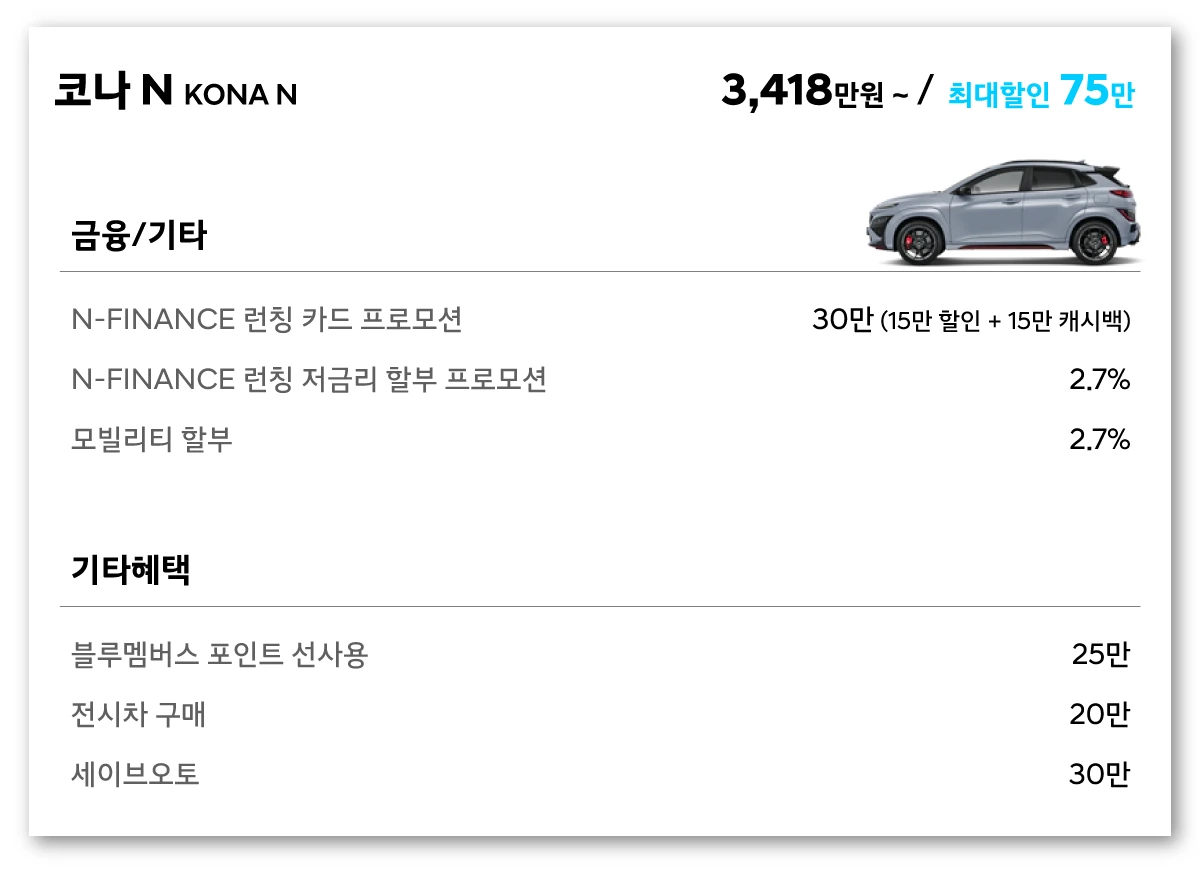
Task: Click the 20만 전시차 구매 amount
Action: pos(1099,715)
